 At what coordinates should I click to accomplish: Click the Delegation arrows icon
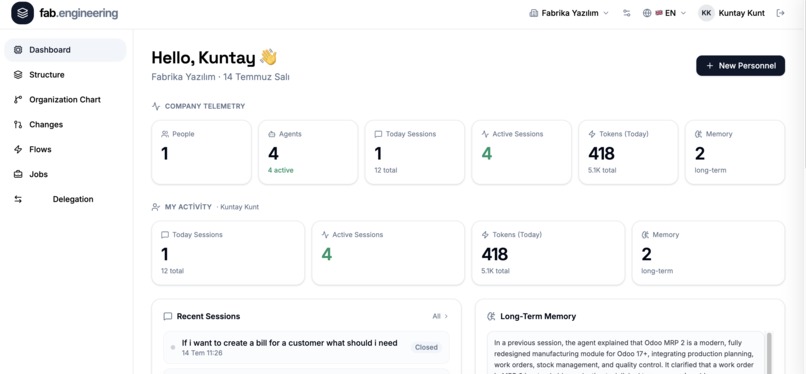18,199
